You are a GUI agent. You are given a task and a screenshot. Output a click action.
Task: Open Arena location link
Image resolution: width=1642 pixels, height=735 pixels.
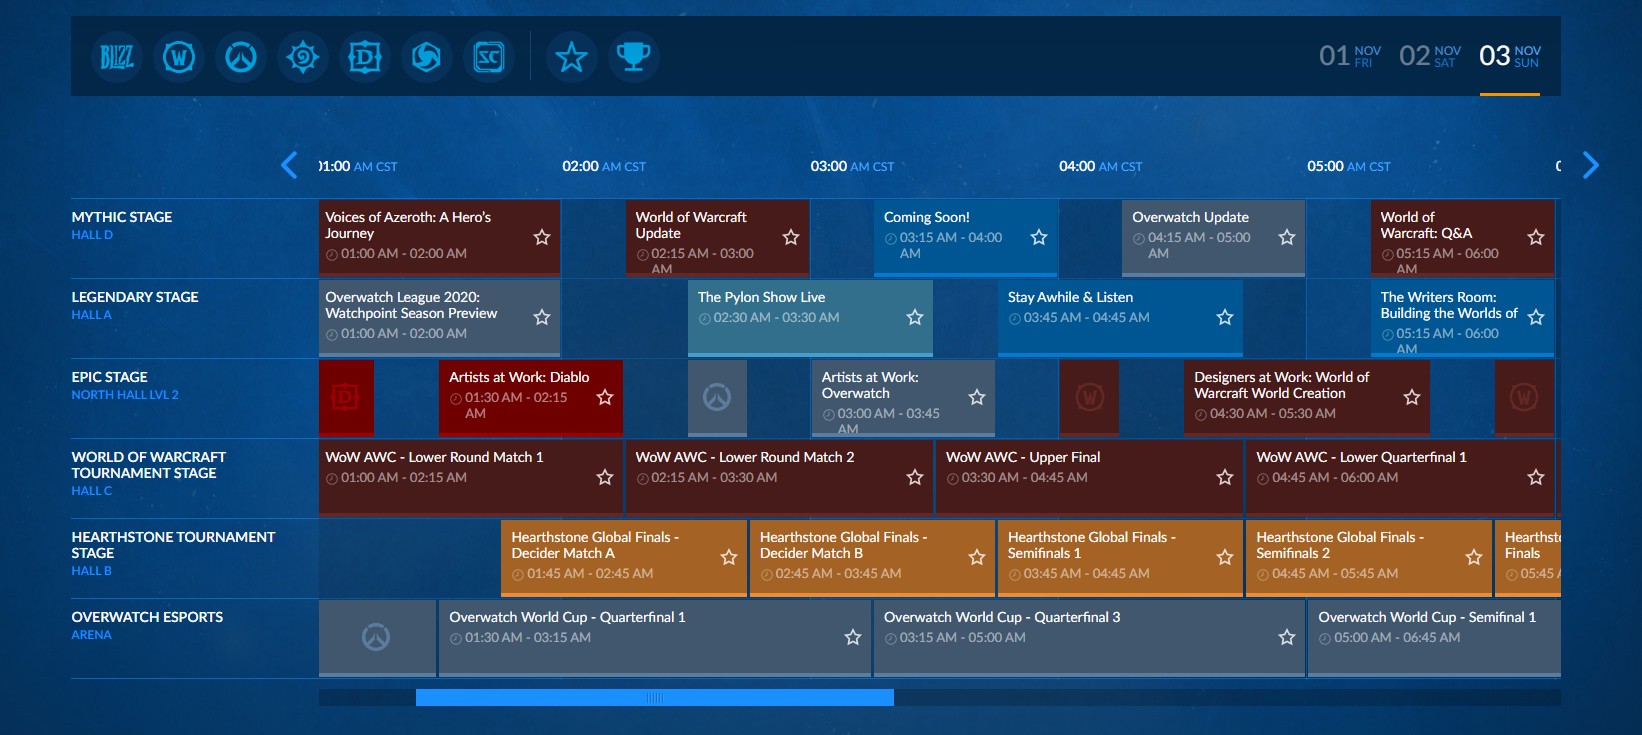92,635
